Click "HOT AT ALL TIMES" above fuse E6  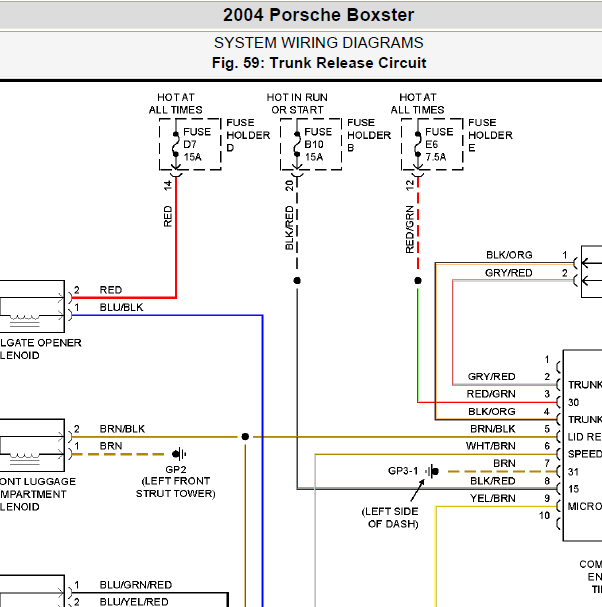pyautogui.click(x=417, y=104)
